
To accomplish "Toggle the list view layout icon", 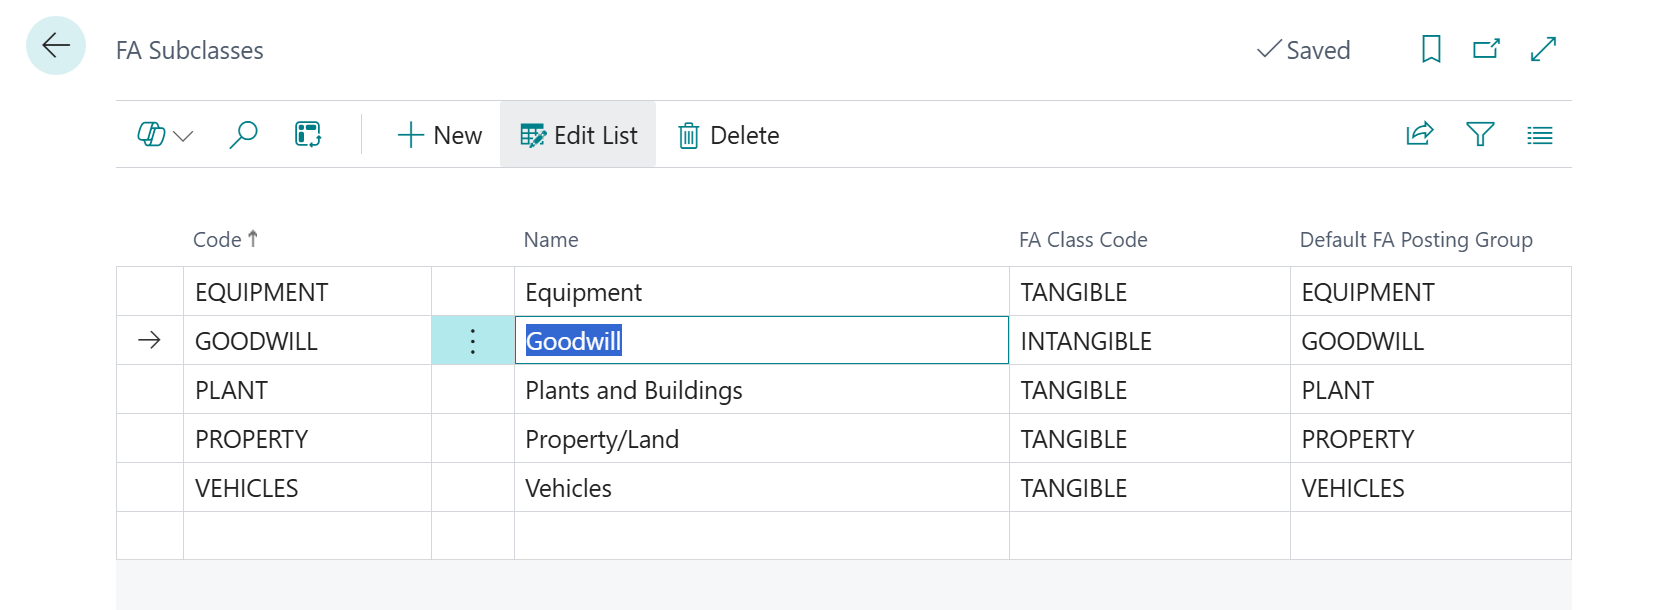I will (1540, 135).
